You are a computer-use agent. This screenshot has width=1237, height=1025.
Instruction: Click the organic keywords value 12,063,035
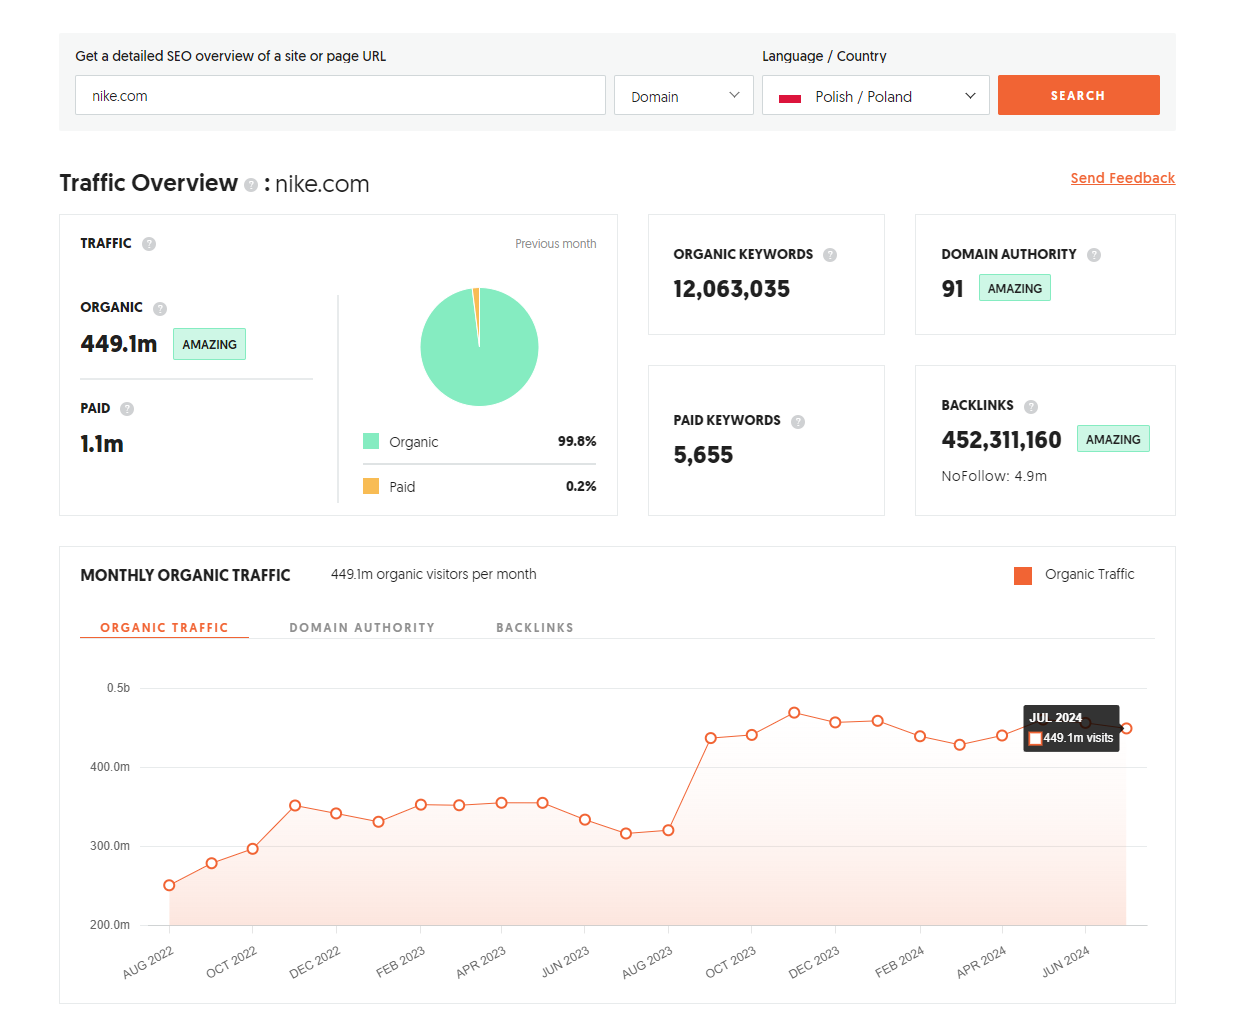[x=732, y=289]
